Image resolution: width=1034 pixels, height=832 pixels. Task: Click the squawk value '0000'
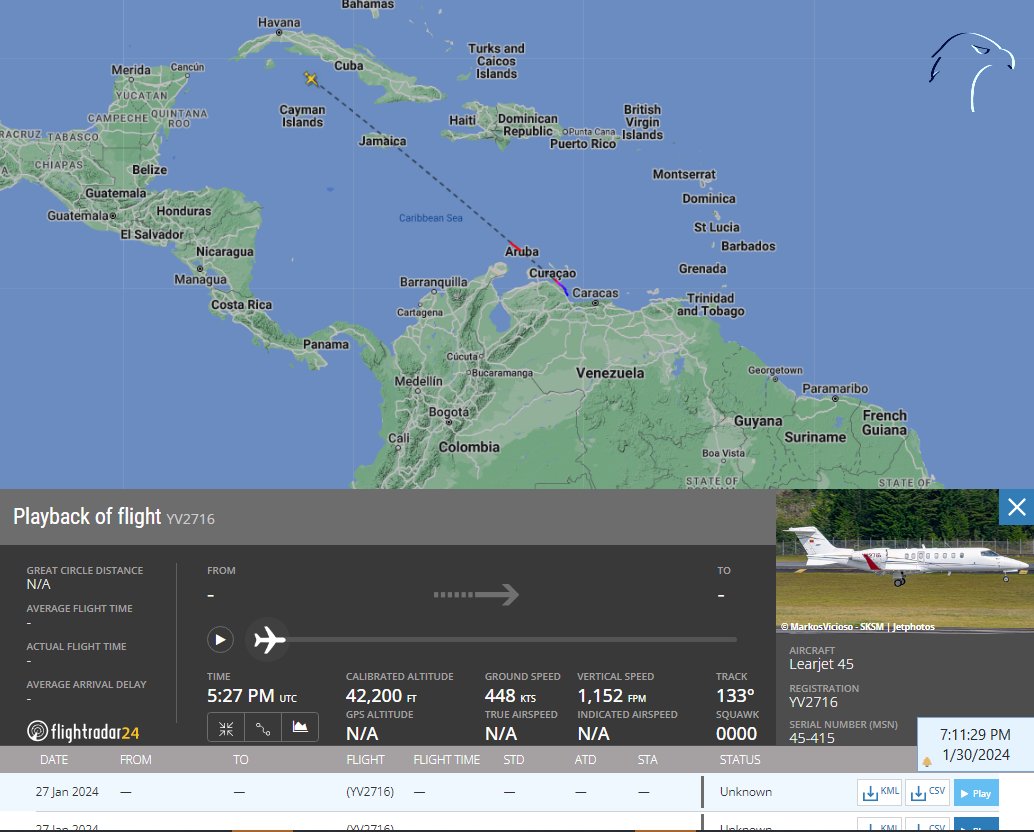pyautogui.click(x=737, y=734)
